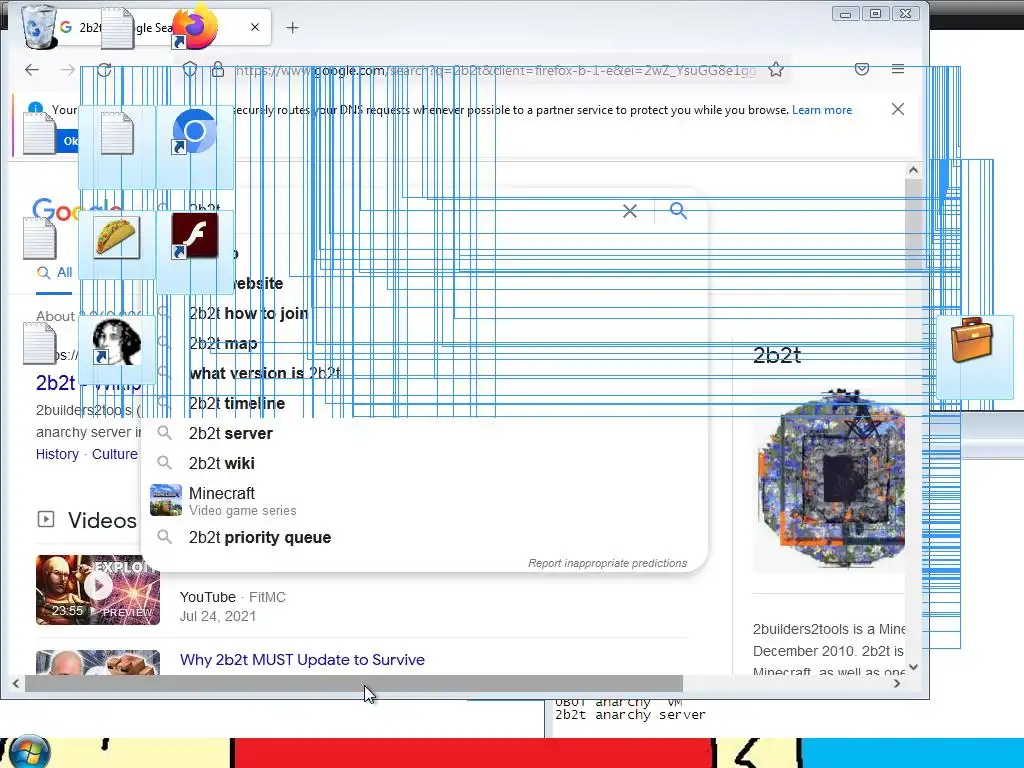Image resolution: width=1024 pixels, height=768 pixels.
Task: Click the browser forward arrow
Action: pos(67,69)
